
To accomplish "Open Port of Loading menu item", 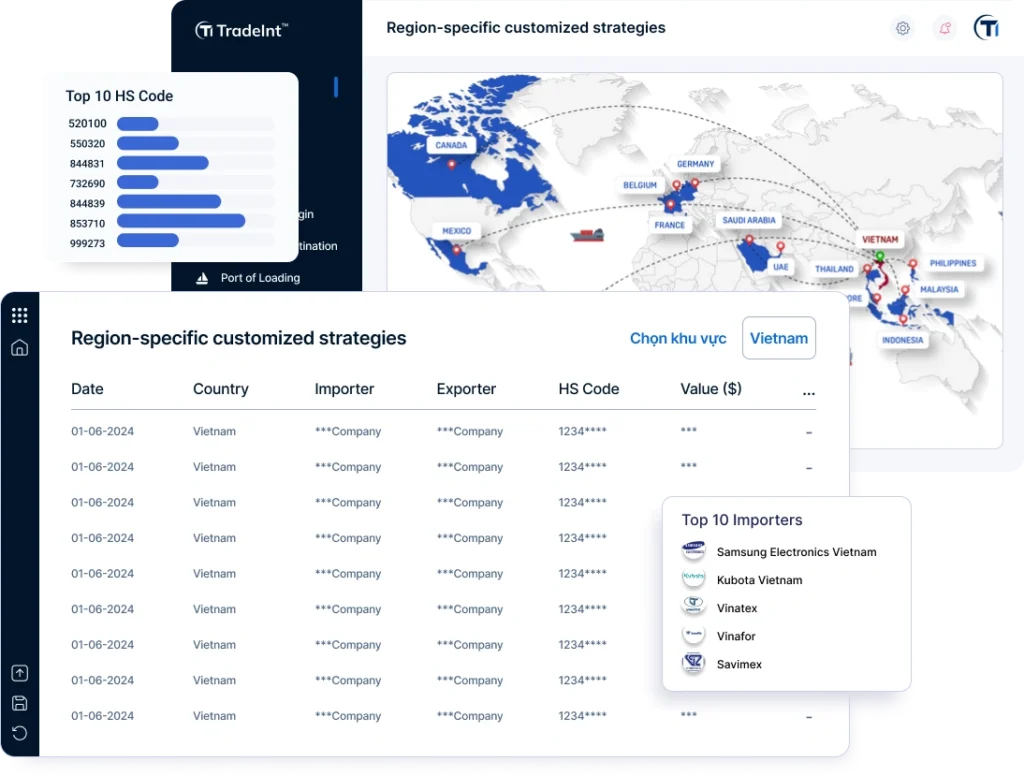I will [x=260, y=278].
